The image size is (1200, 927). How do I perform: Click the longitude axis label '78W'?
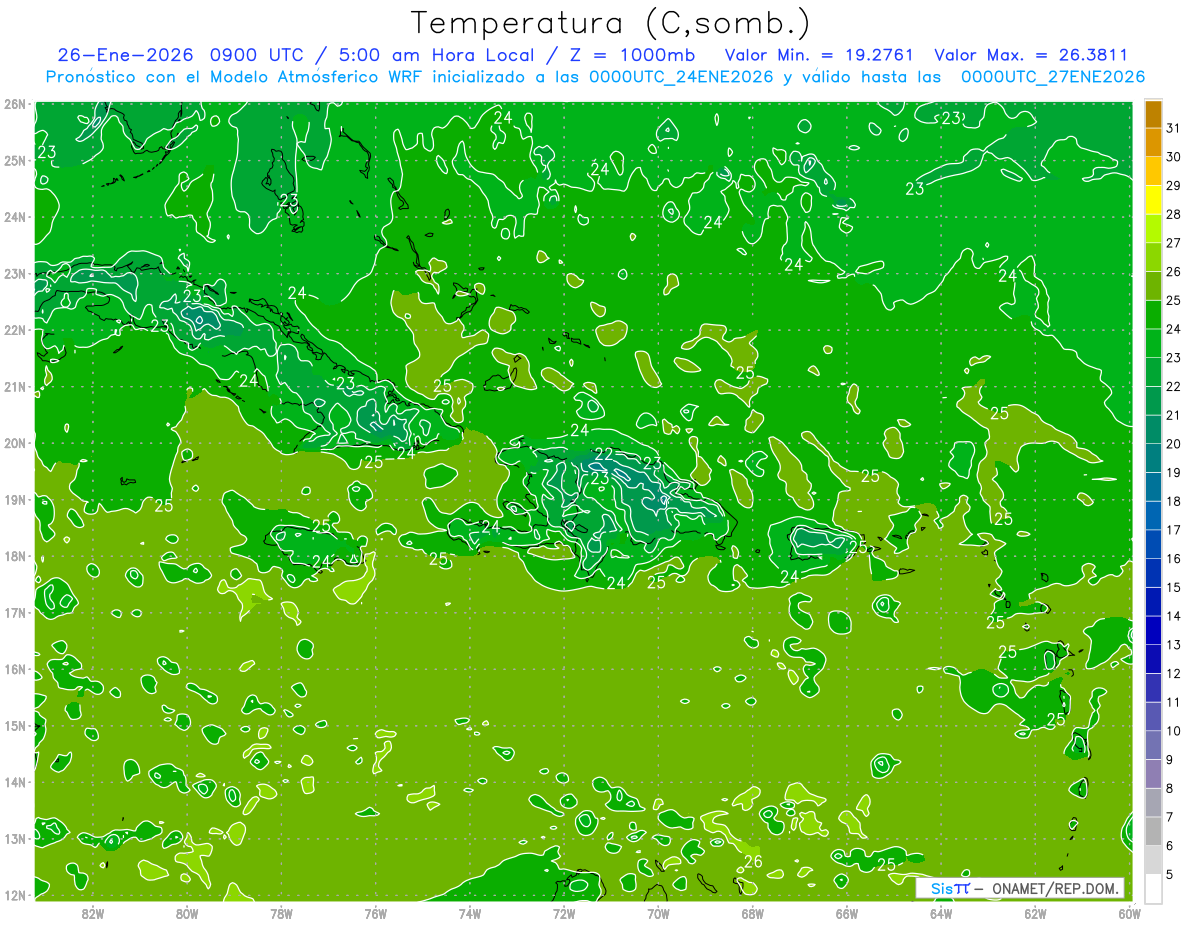click(281, 913)
